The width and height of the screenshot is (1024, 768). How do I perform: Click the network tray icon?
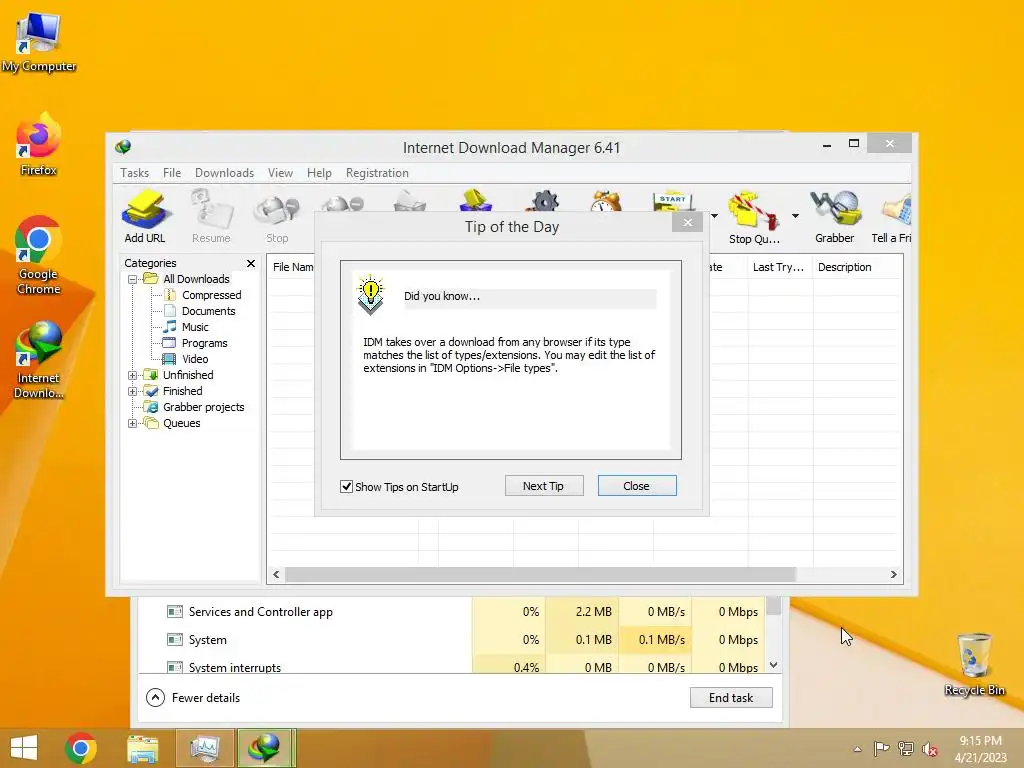point(906,749)
